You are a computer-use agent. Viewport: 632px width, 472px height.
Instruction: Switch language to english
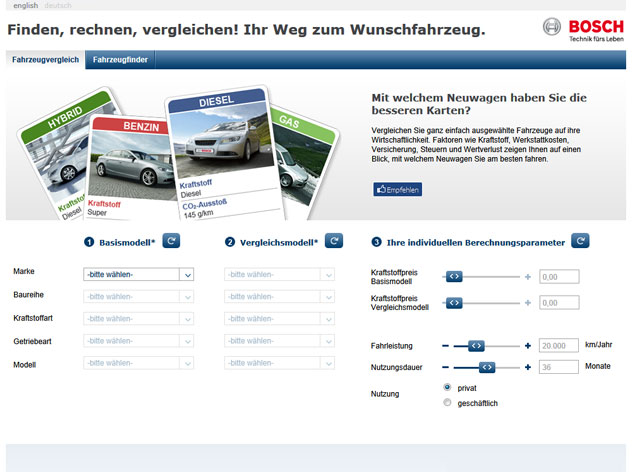25,6
